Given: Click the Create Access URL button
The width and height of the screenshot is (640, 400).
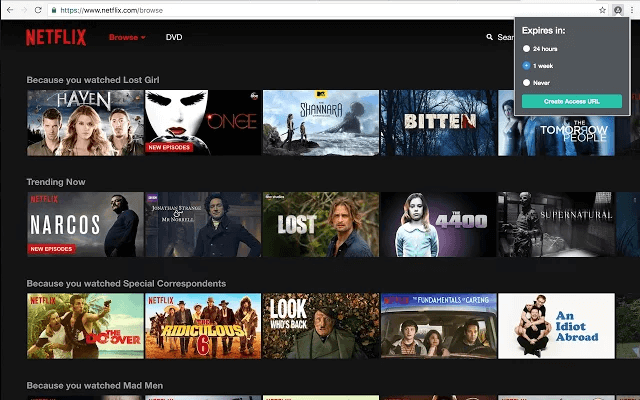Looking at the screenshot, I should point(572,101).
